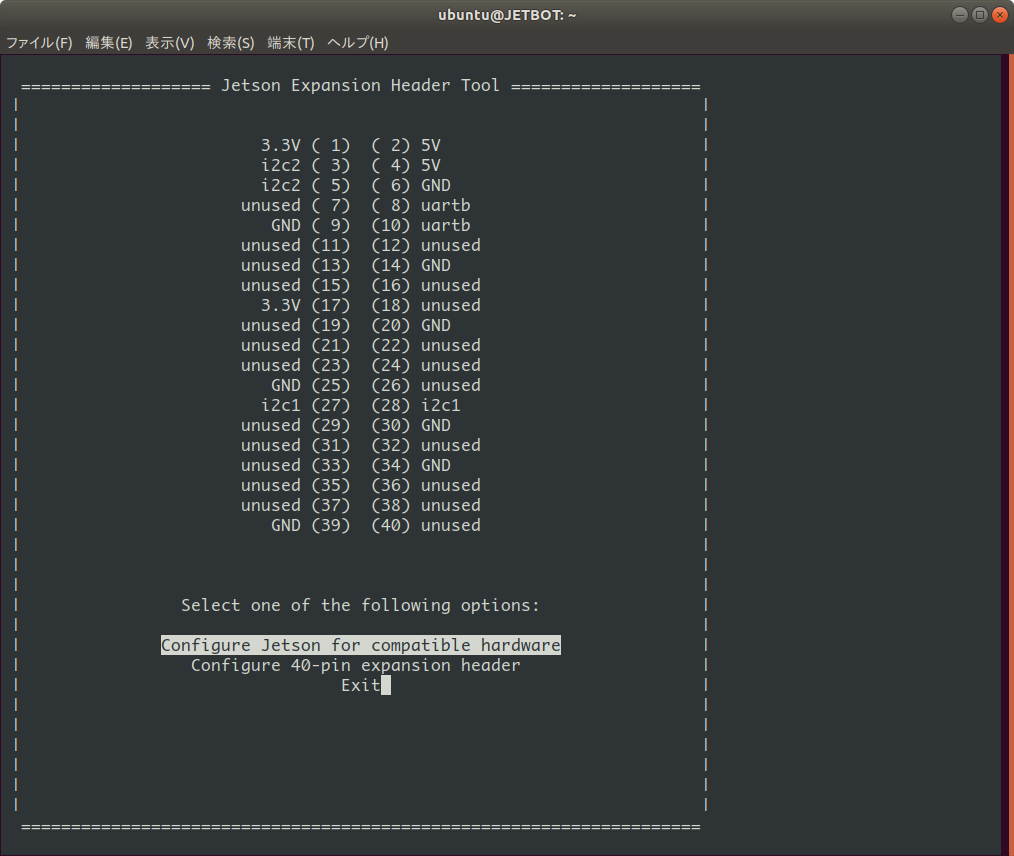1014x856 pixels.
Task: Open the 表示(V) menu
Action: pyautogui.click(x=169, y=43)
